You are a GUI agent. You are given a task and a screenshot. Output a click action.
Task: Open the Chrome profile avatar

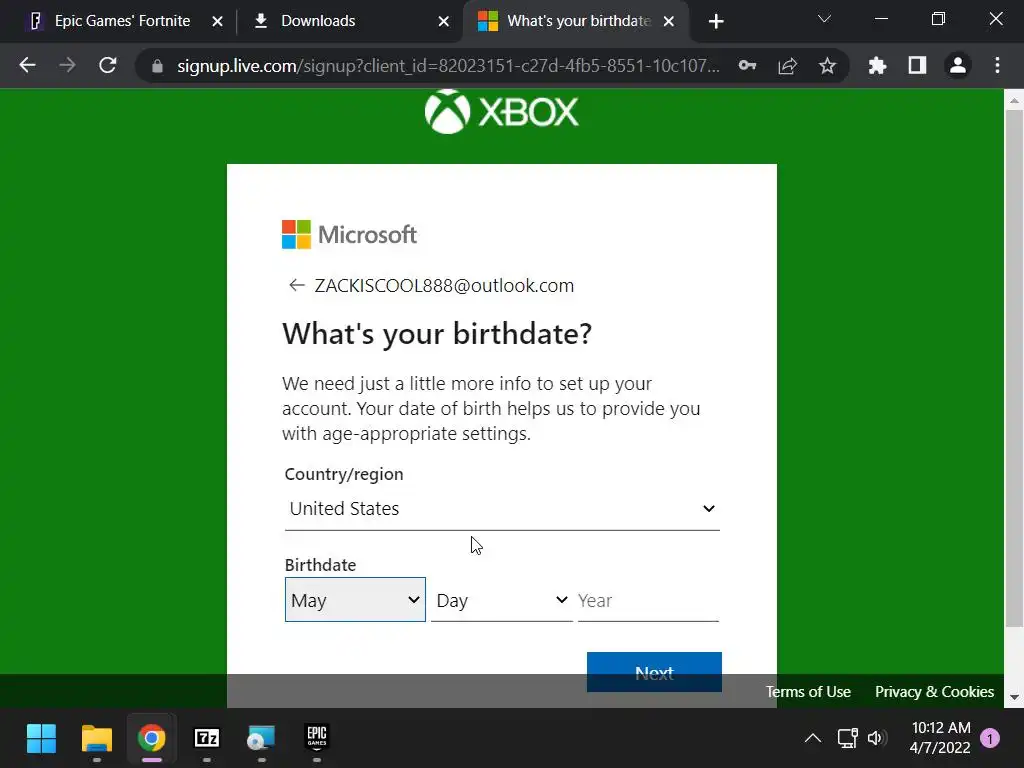click(957, 65)
